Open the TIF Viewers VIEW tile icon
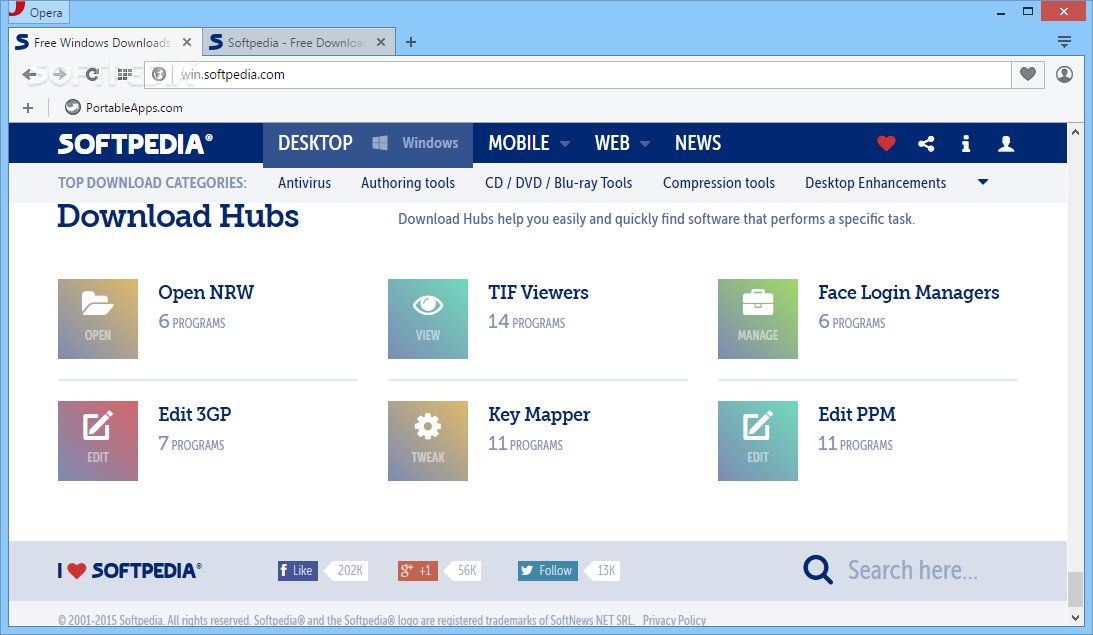This screenshot has height=635, width=1093. pos(428,319)
